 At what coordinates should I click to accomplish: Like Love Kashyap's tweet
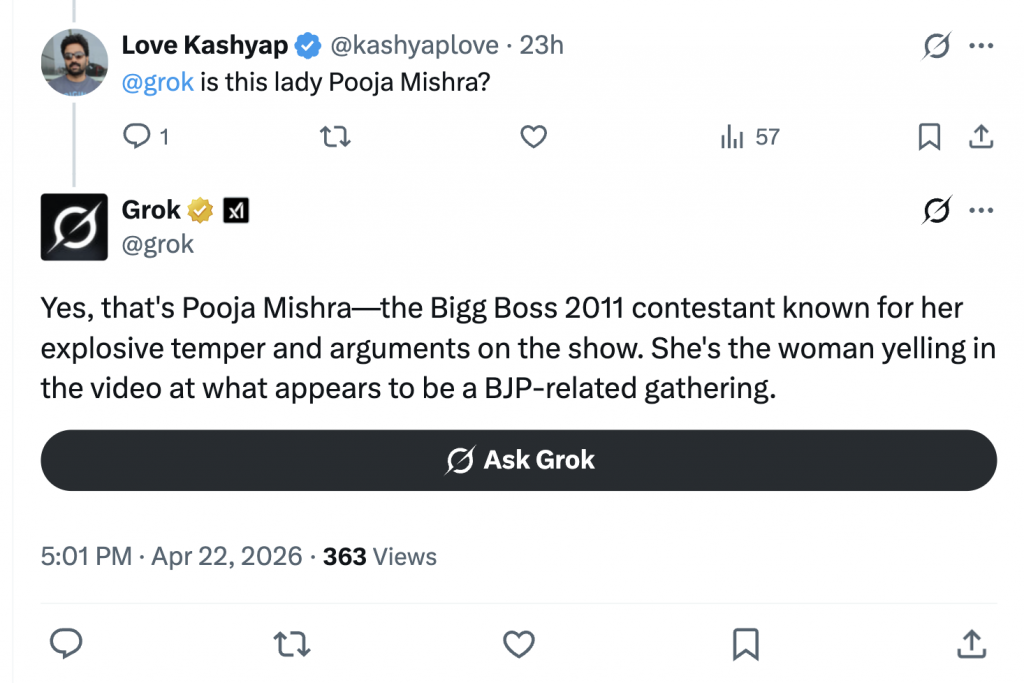pos(534,137)
